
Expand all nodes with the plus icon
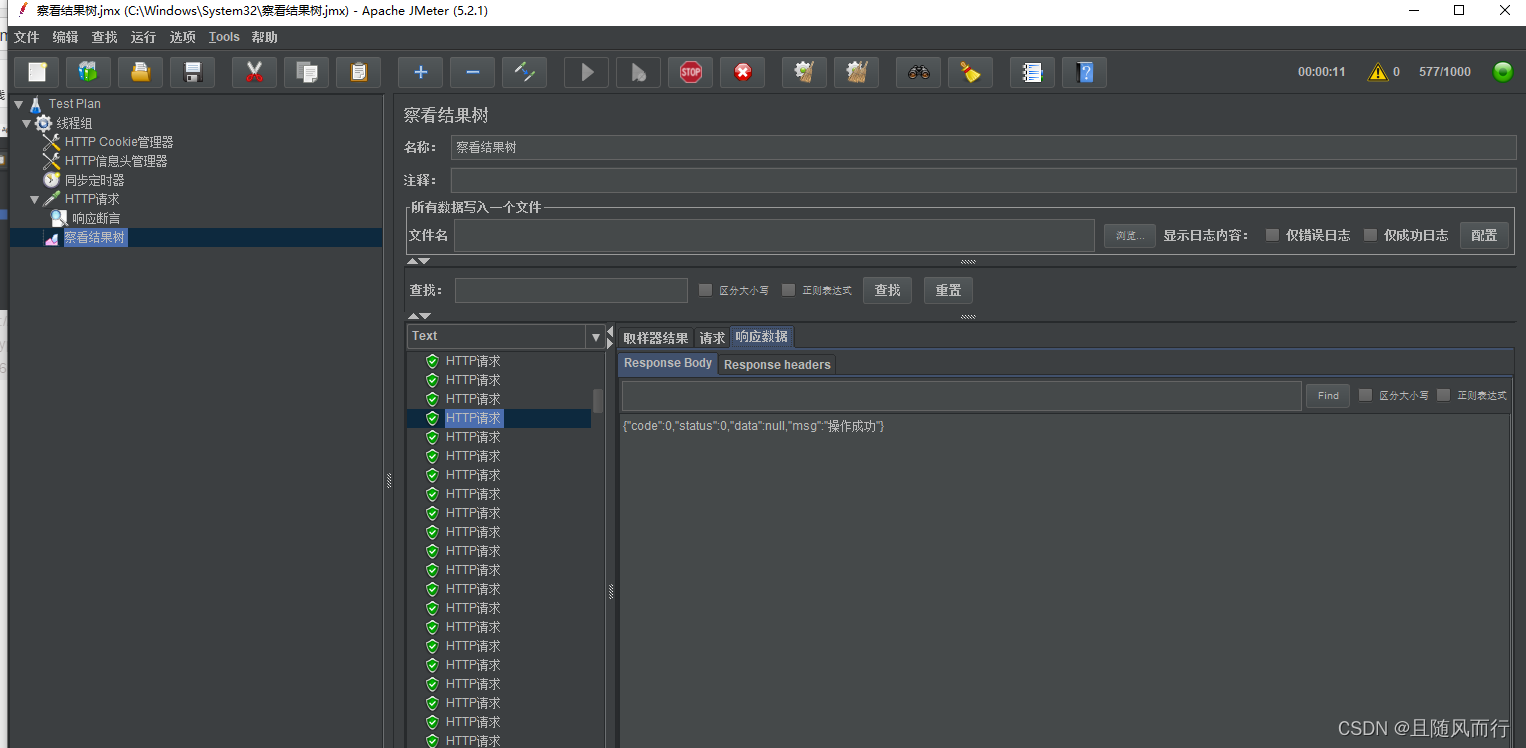tap(421, 72)
